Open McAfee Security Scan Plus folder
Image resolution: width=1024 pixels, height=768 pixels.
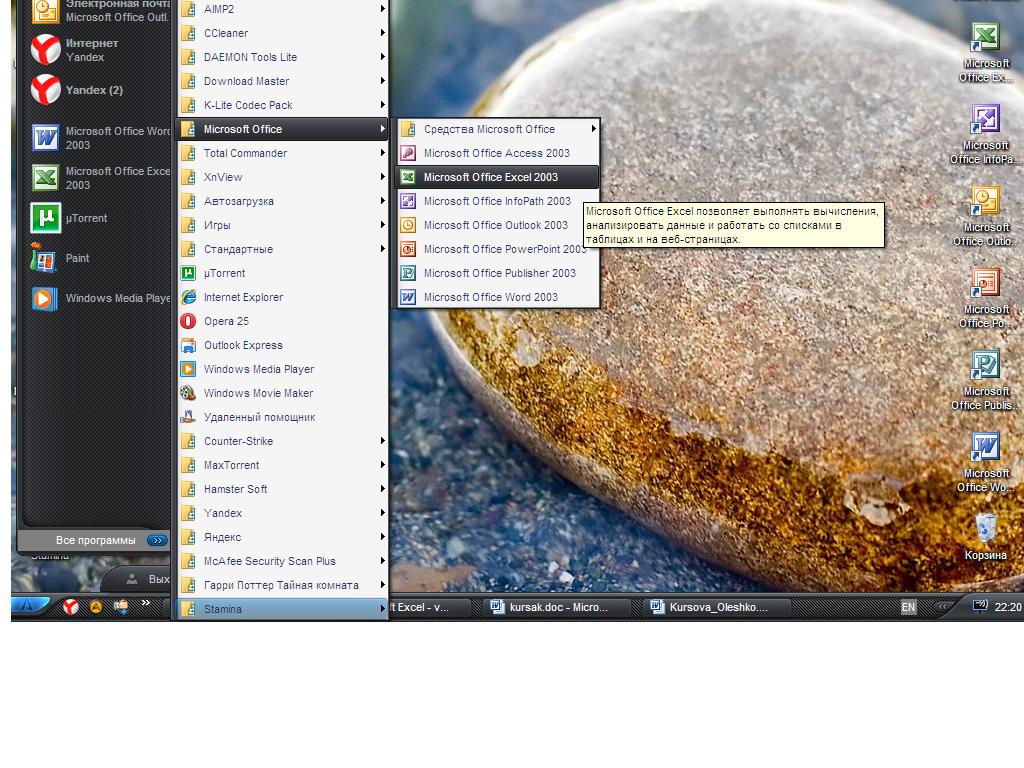(283, 561)
